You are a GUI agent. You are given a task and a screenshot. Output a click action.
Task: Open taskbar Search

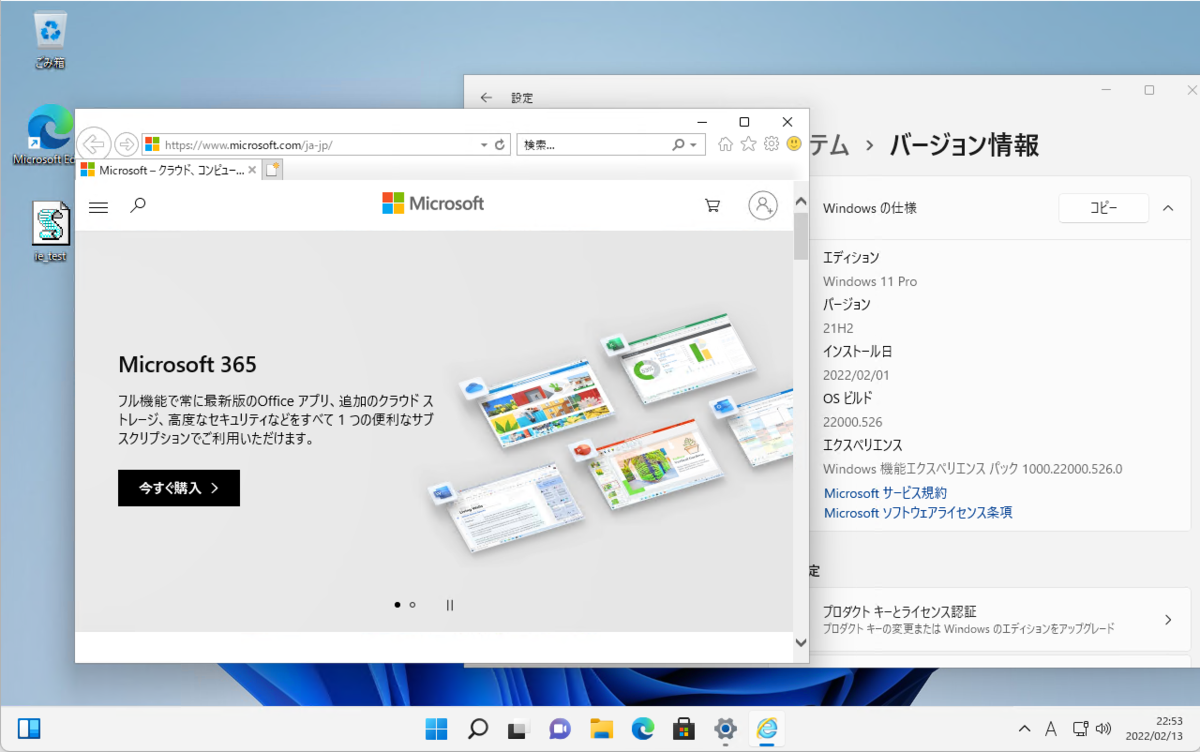[478, 728]
